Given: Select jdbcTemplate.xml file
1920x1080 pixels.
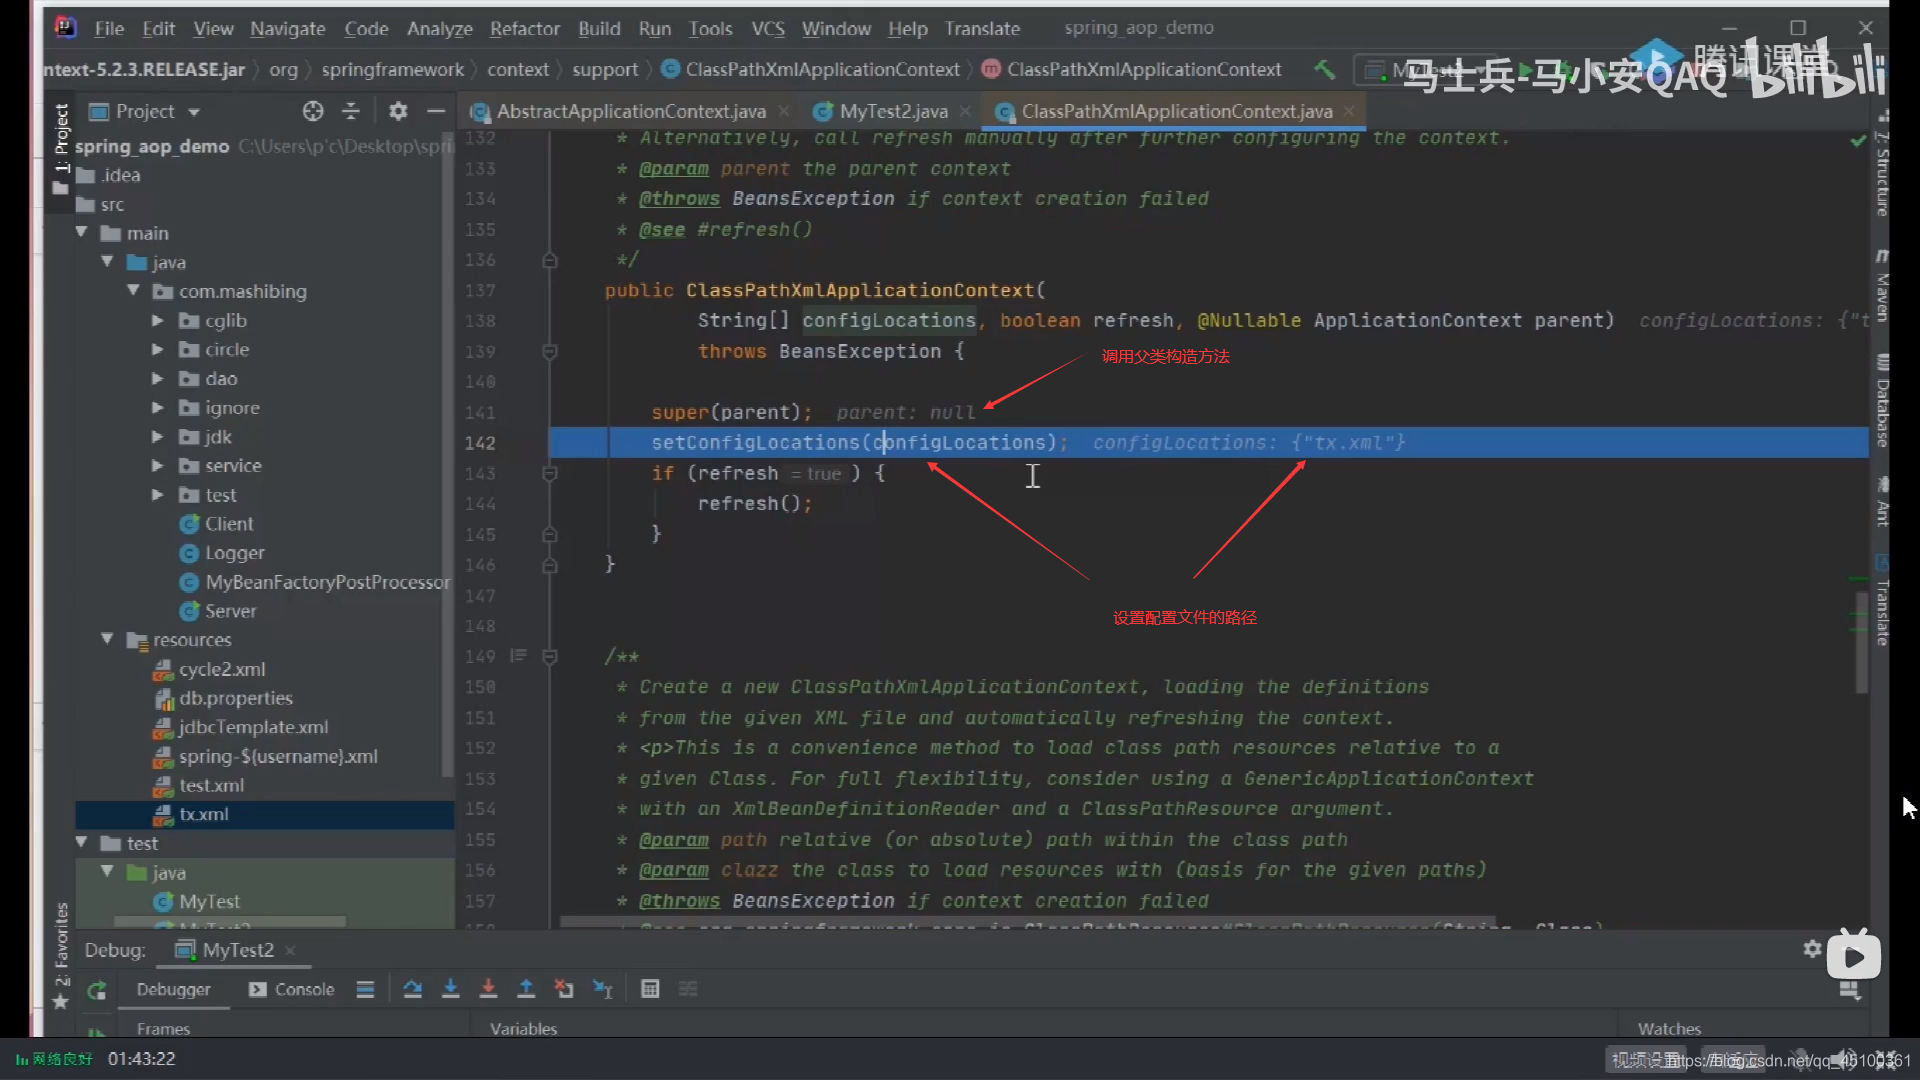Looking at the screenshot, I should [x=253, y=727].
